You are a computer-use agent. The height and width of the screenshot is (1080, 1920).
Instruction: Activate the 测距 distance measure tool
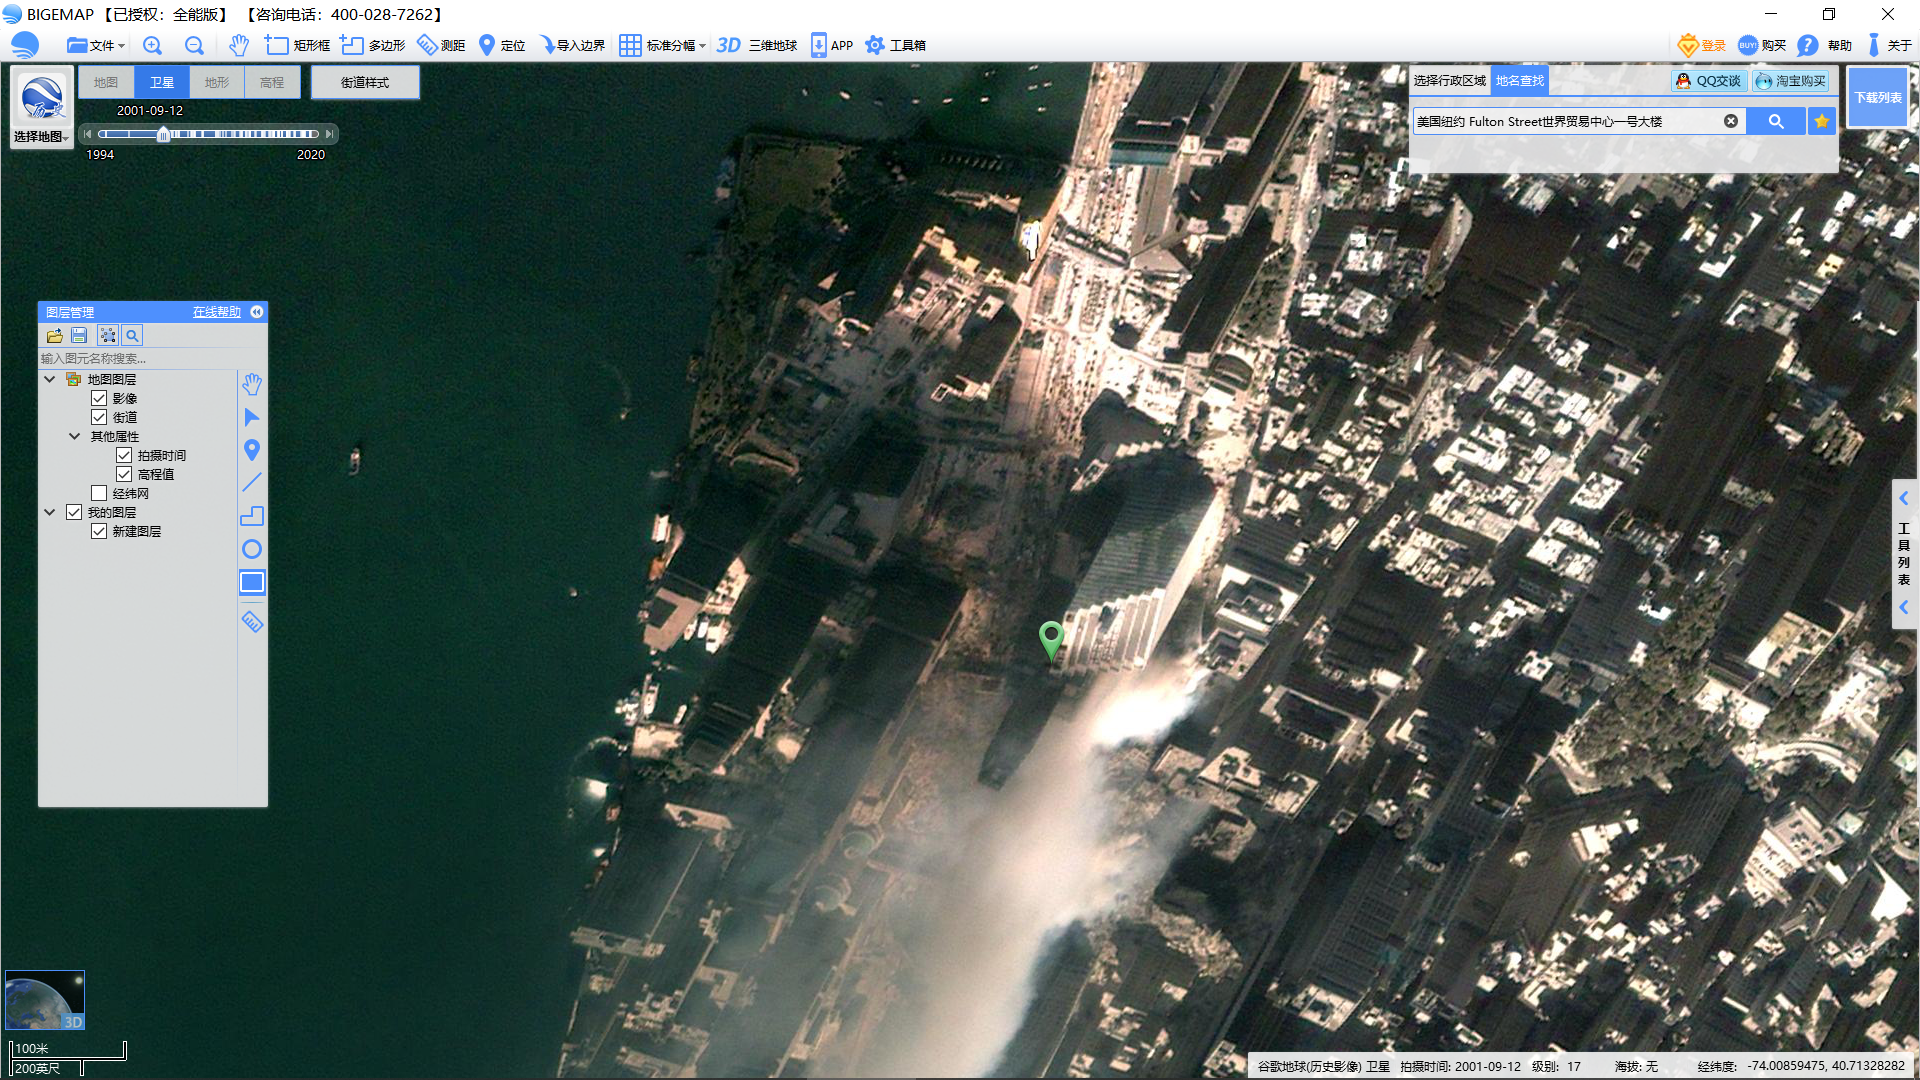pyautogui.click(x=441, y=45)
